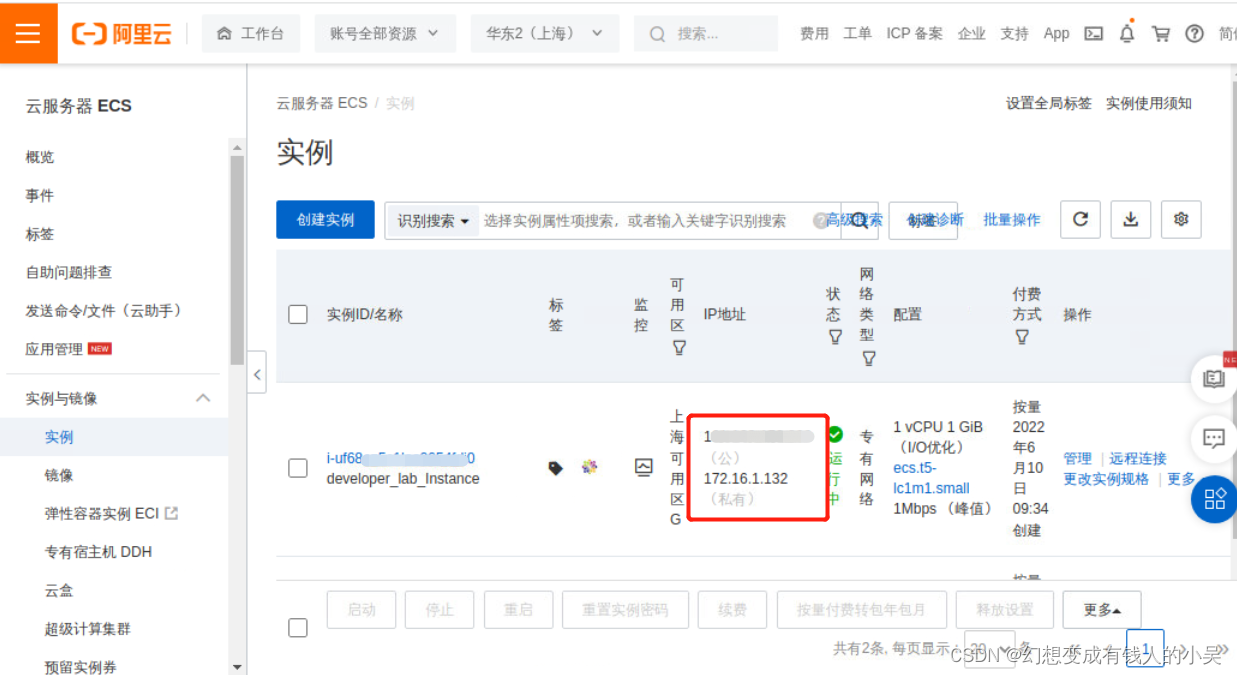This screenshot has height=675, width=1237.
Task: Click the help question mark icon
Action: (x=1193, y=33)
